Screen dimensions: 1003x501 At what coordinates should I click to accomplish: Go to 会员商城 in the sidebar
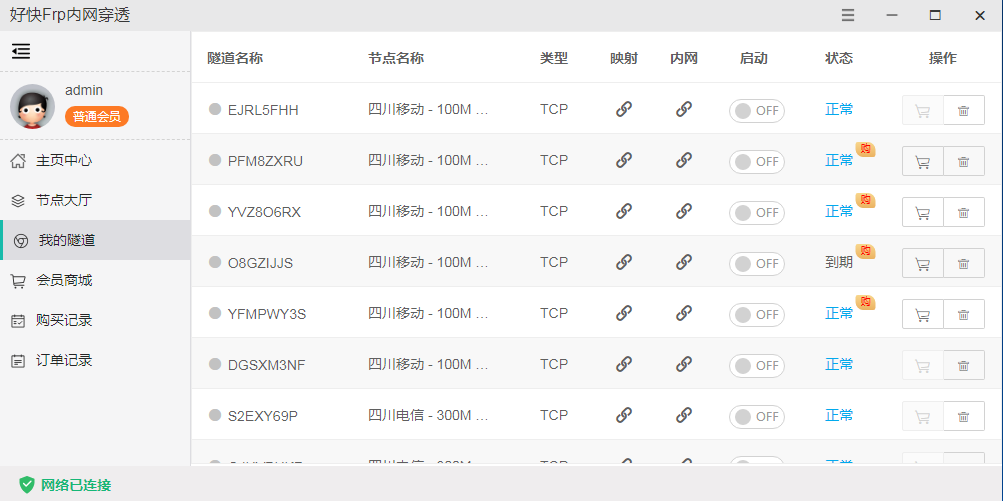63,280
